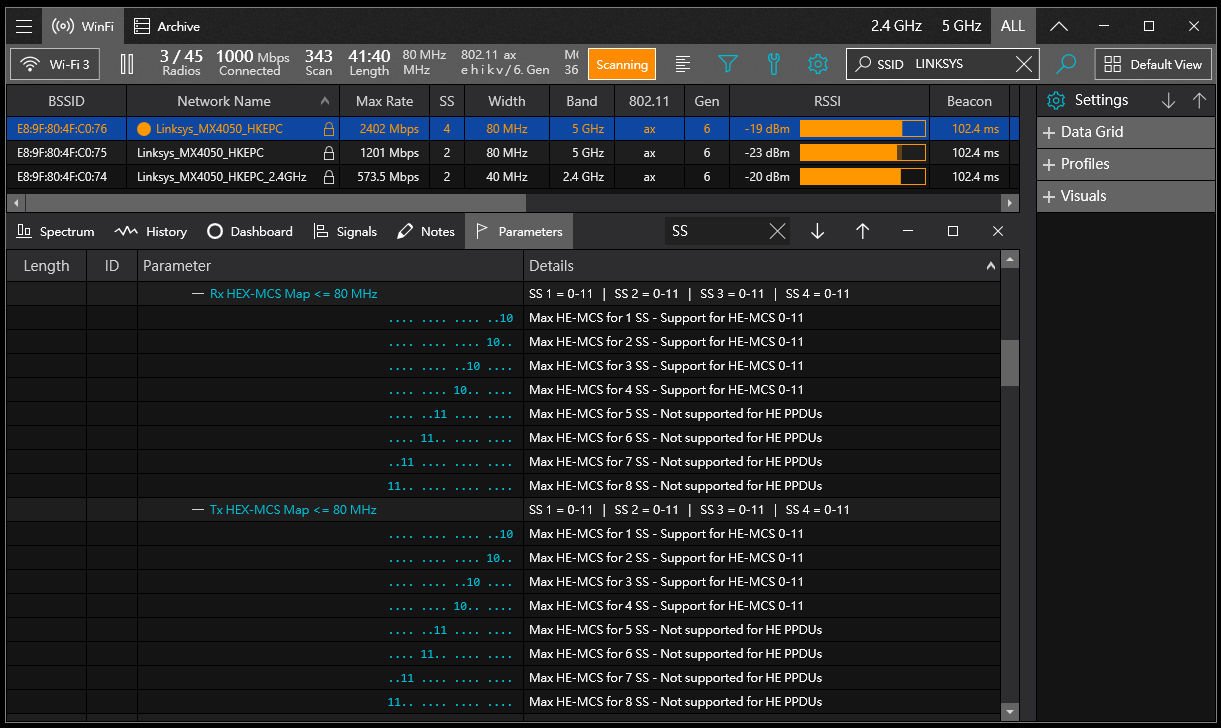Select the Parameters tab
This screenshot has width=1221, height=728.
[x=519, y=231]
